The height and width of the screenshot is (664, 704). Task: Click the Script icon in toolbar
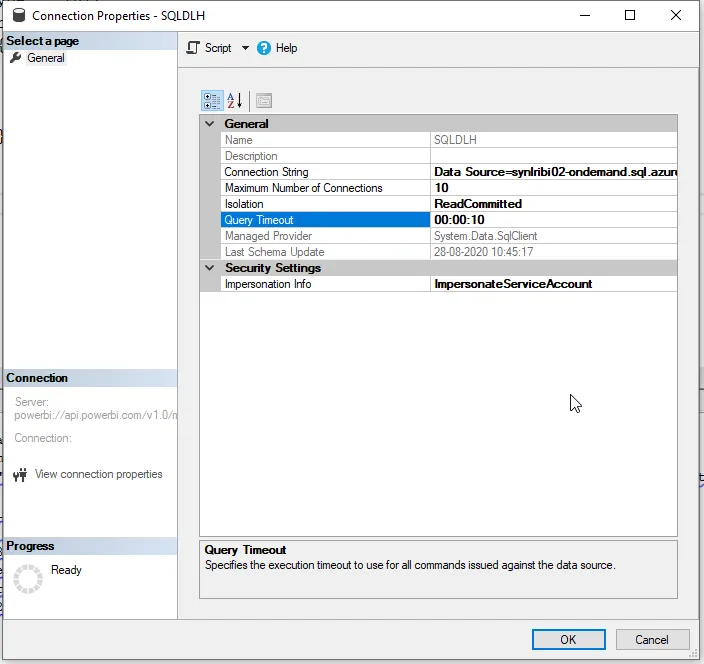pyautogui.click(x=194, y=48)
